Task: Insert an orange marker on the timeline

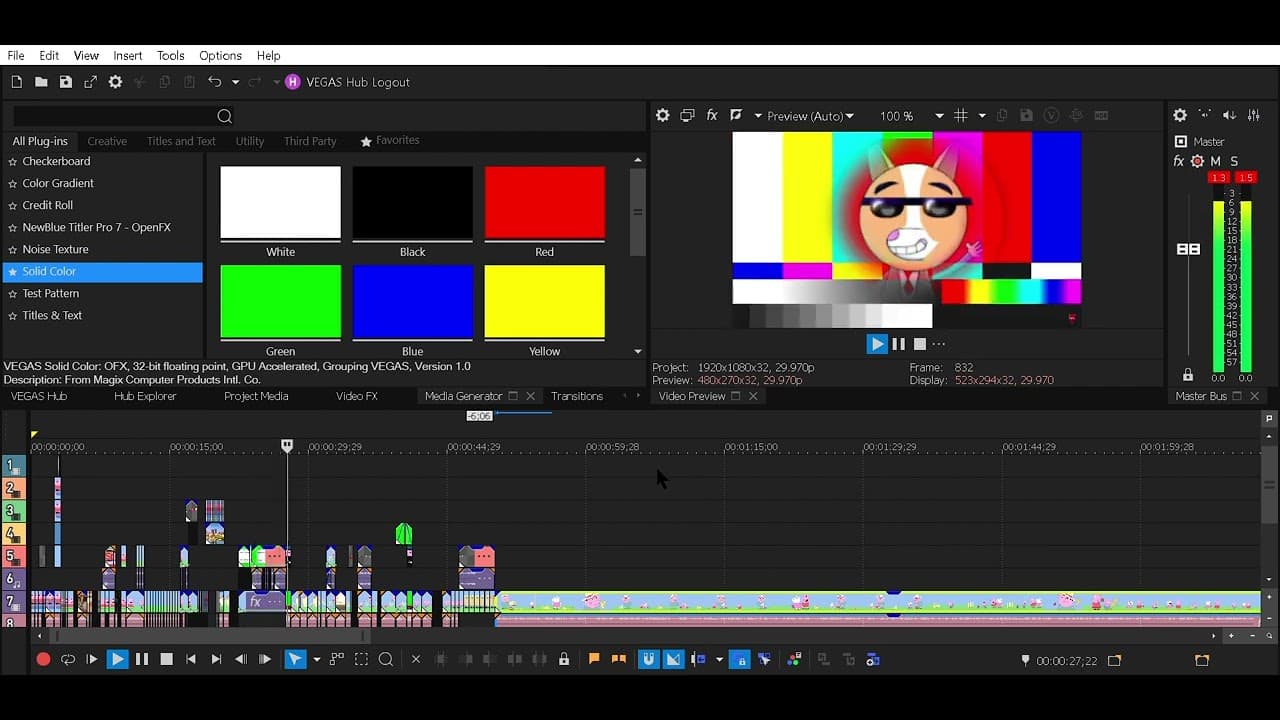Action: tap(594, 659)
